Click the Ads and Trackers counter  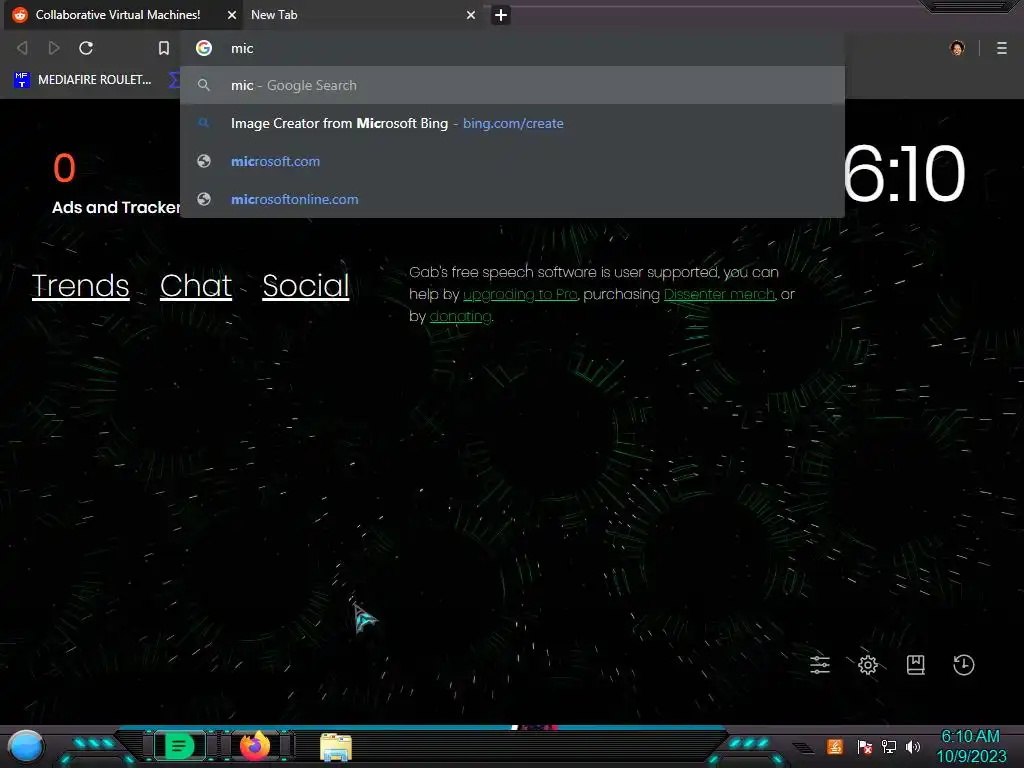click(116, 184)
